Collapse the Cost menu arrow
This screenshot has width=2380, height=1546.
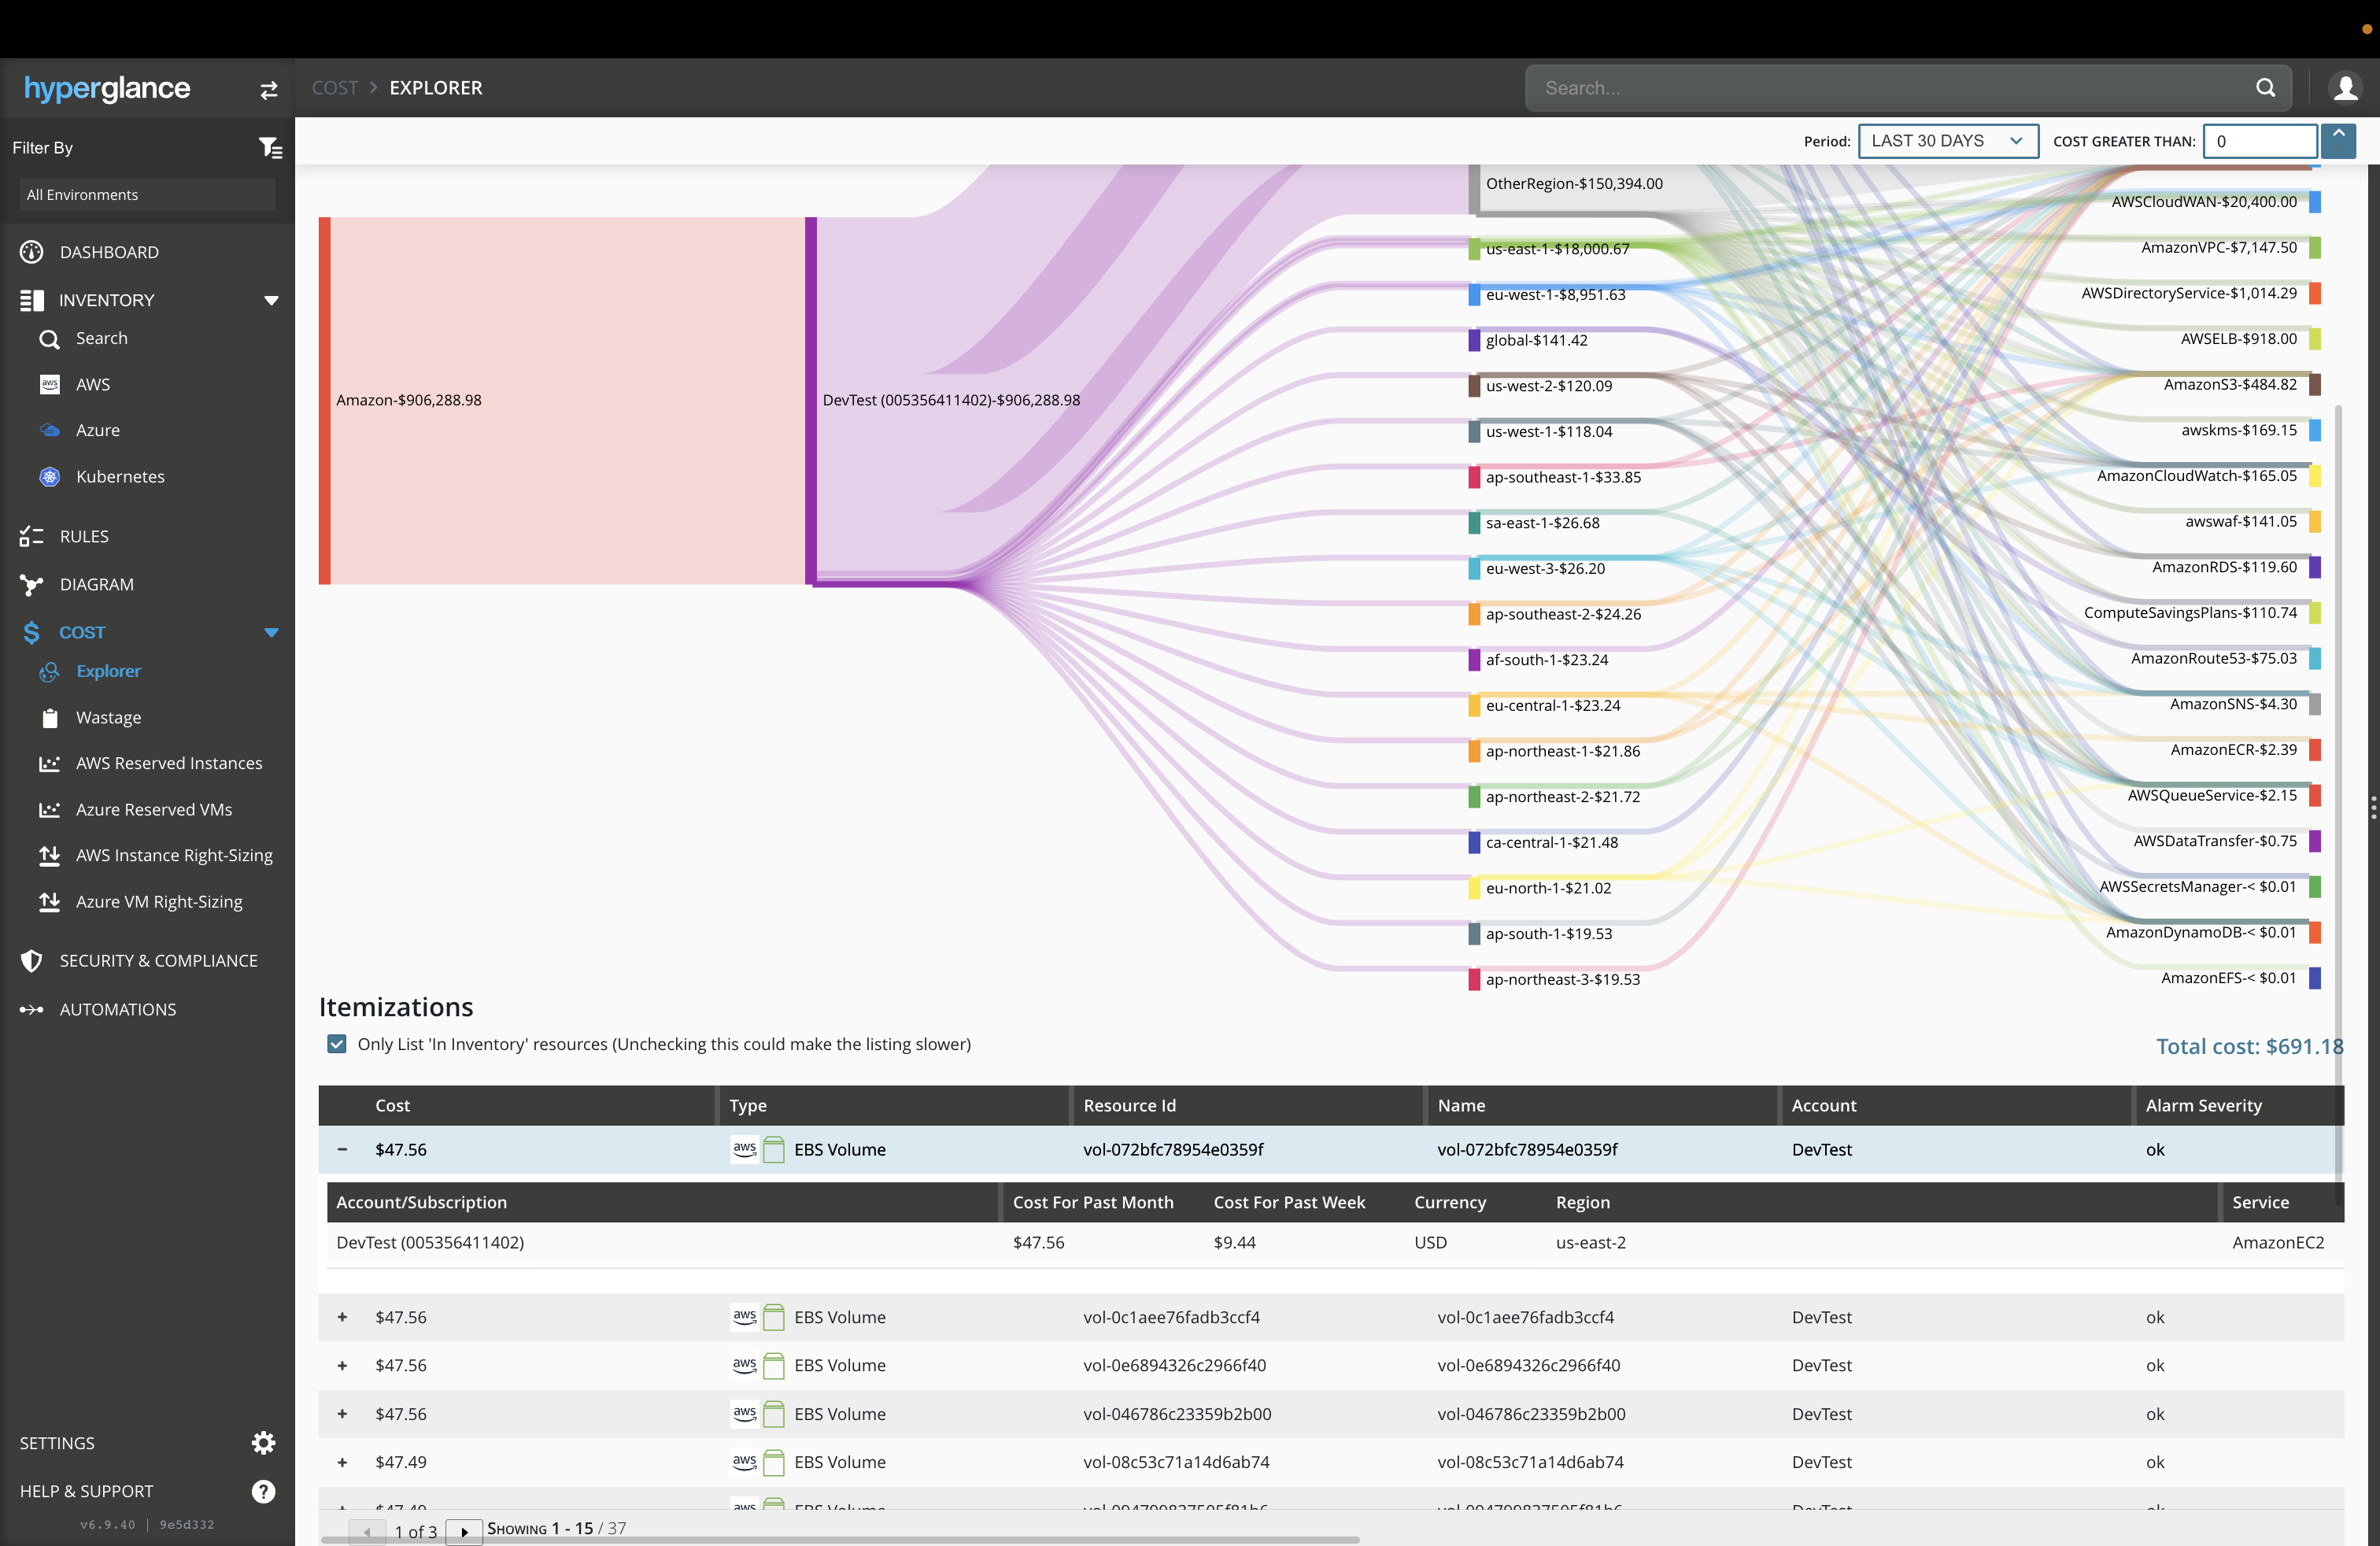tap(271, 632)
